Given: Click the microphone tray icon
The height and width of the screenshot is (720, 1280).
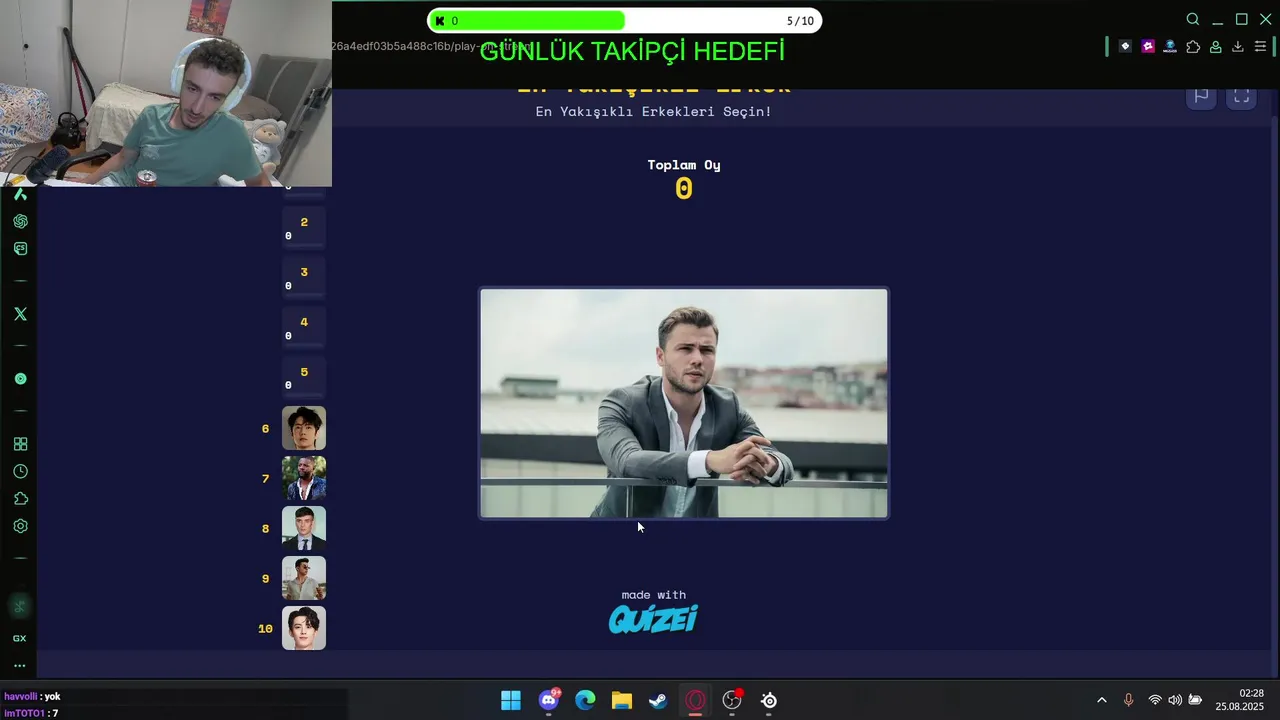Looking at the screenshot, I should 1129,700.
